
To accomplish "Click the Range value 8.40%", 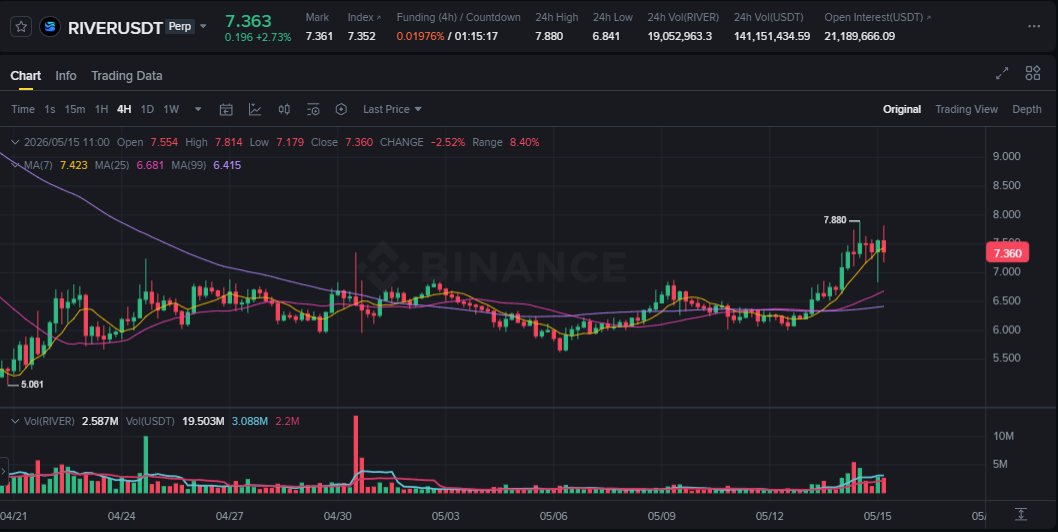I will click(524, 142).
